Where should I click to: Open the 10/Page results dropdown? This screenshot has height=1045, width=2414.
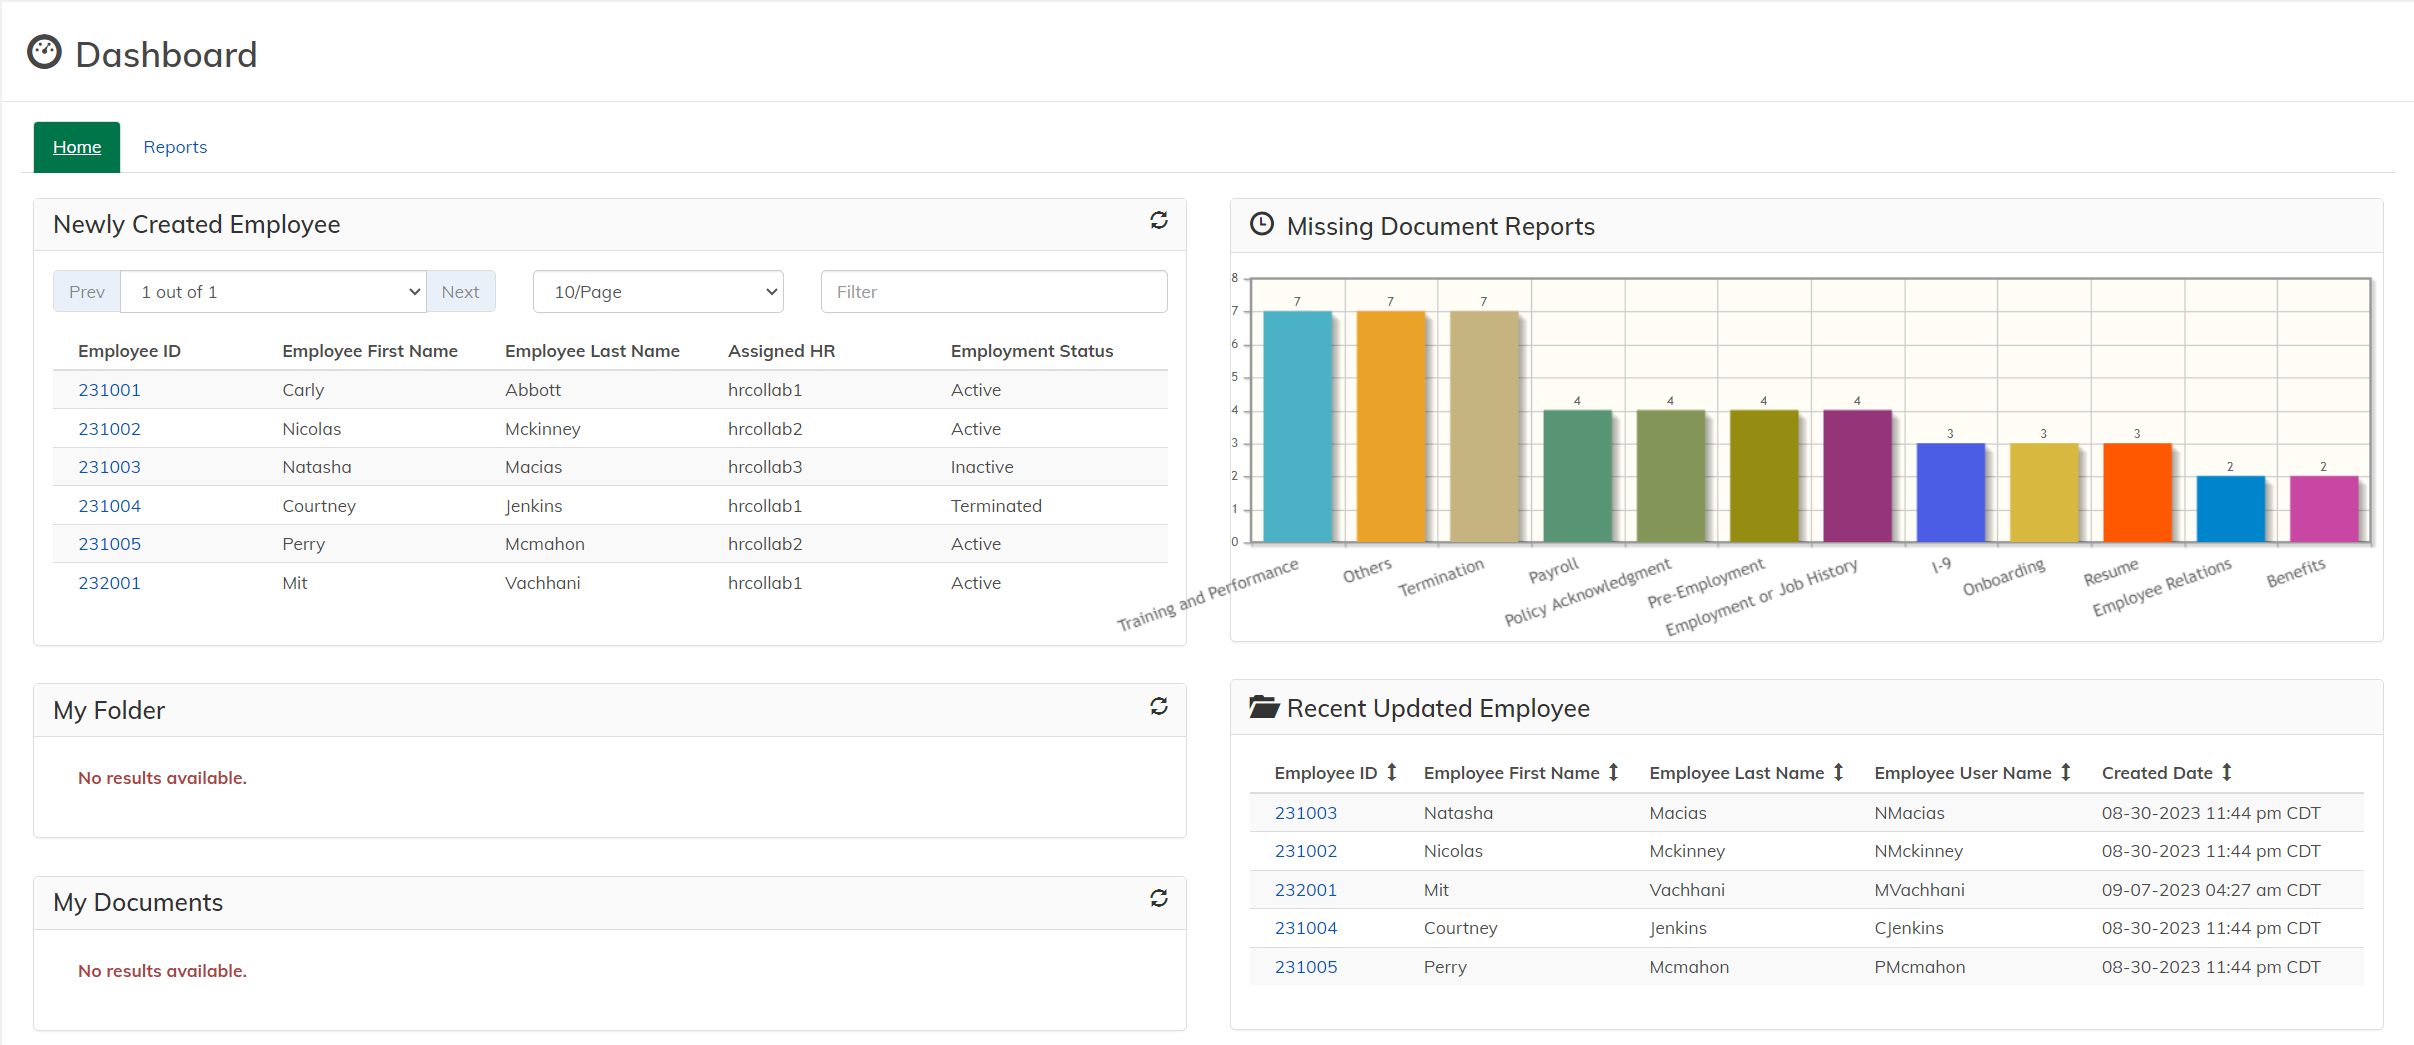click(x=657, y=291)
